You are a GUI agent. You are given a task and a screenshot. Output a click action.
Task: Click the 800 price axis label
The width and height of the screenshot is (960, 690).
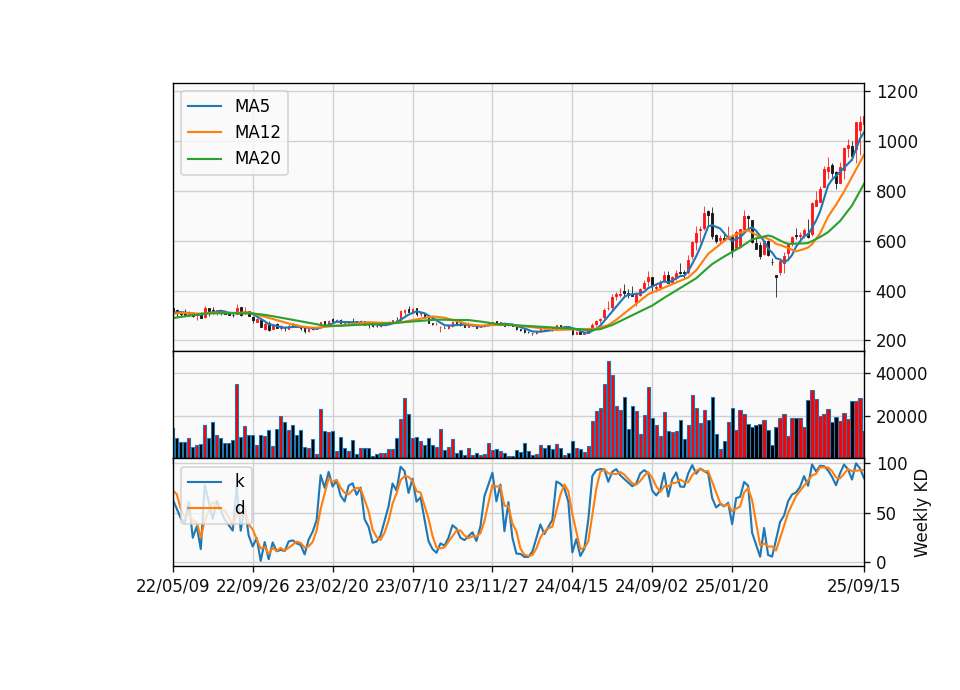(891, 192)
